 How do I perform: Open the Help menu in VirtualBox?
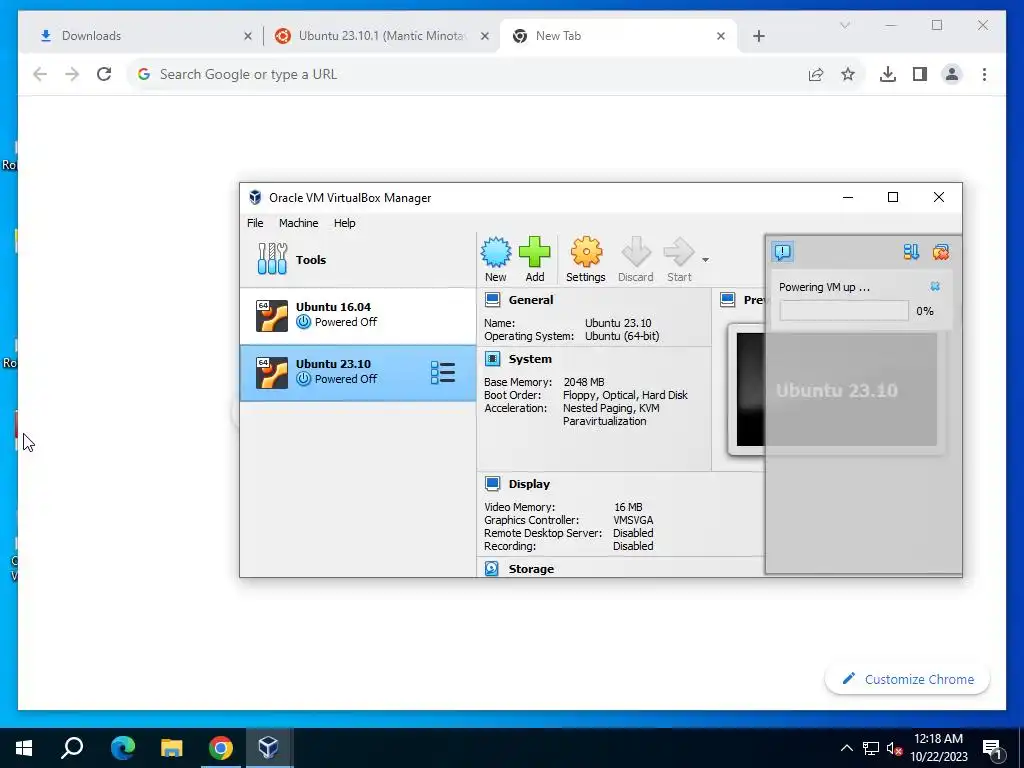(x=345, y=223)
